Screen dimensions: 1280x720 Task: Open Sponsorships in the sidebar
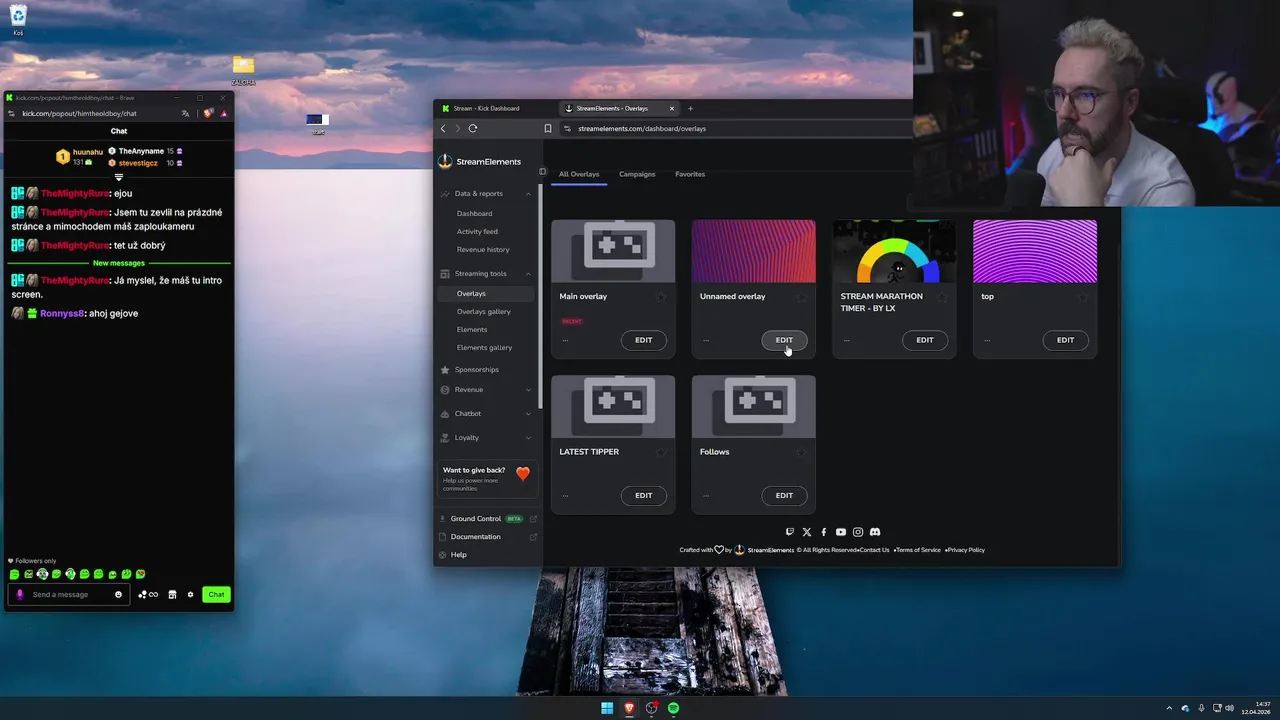click(x=476, y=369)
